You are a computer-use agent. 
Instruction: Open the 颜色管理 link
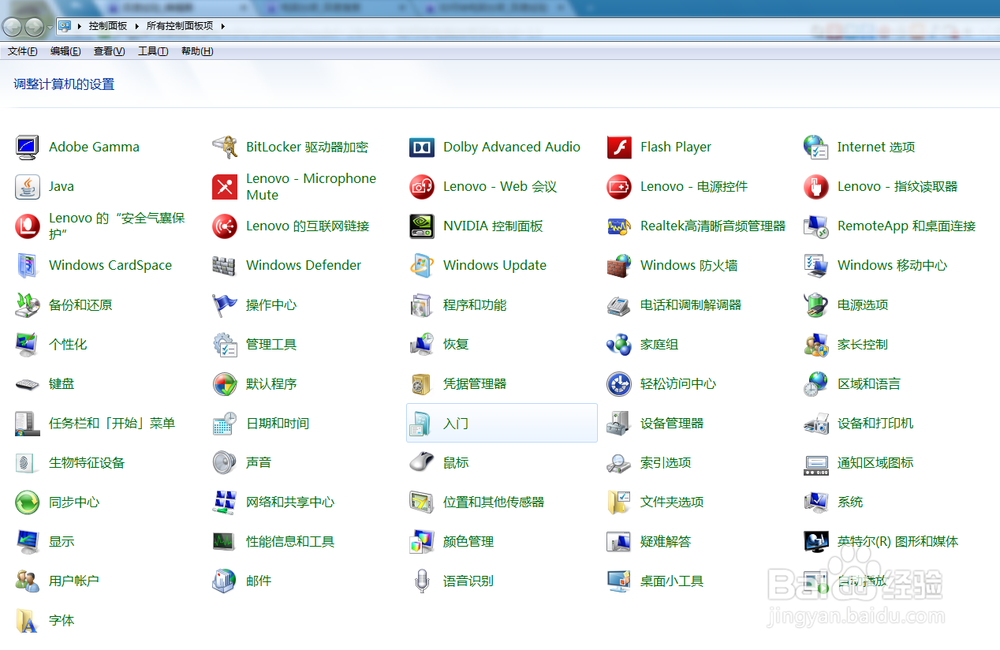pos(468,542)
